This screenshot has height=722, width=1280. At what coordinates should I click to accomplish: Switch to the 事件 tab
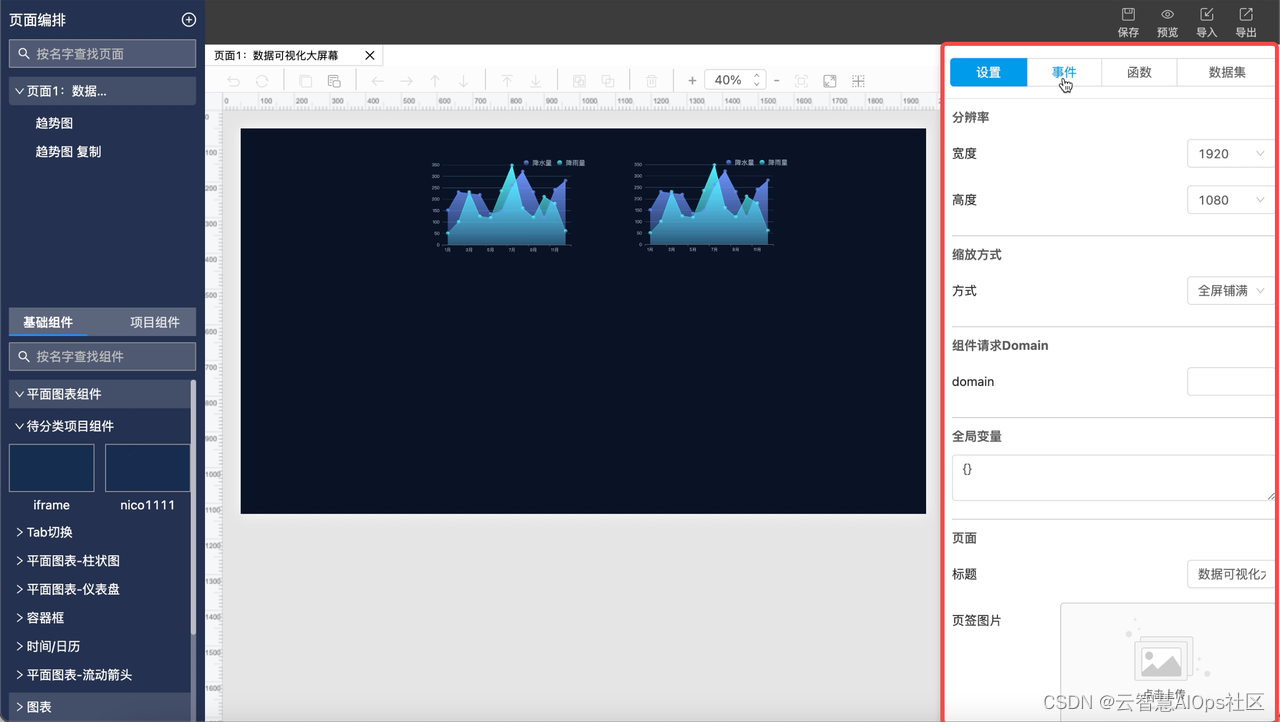[1064, 72]
